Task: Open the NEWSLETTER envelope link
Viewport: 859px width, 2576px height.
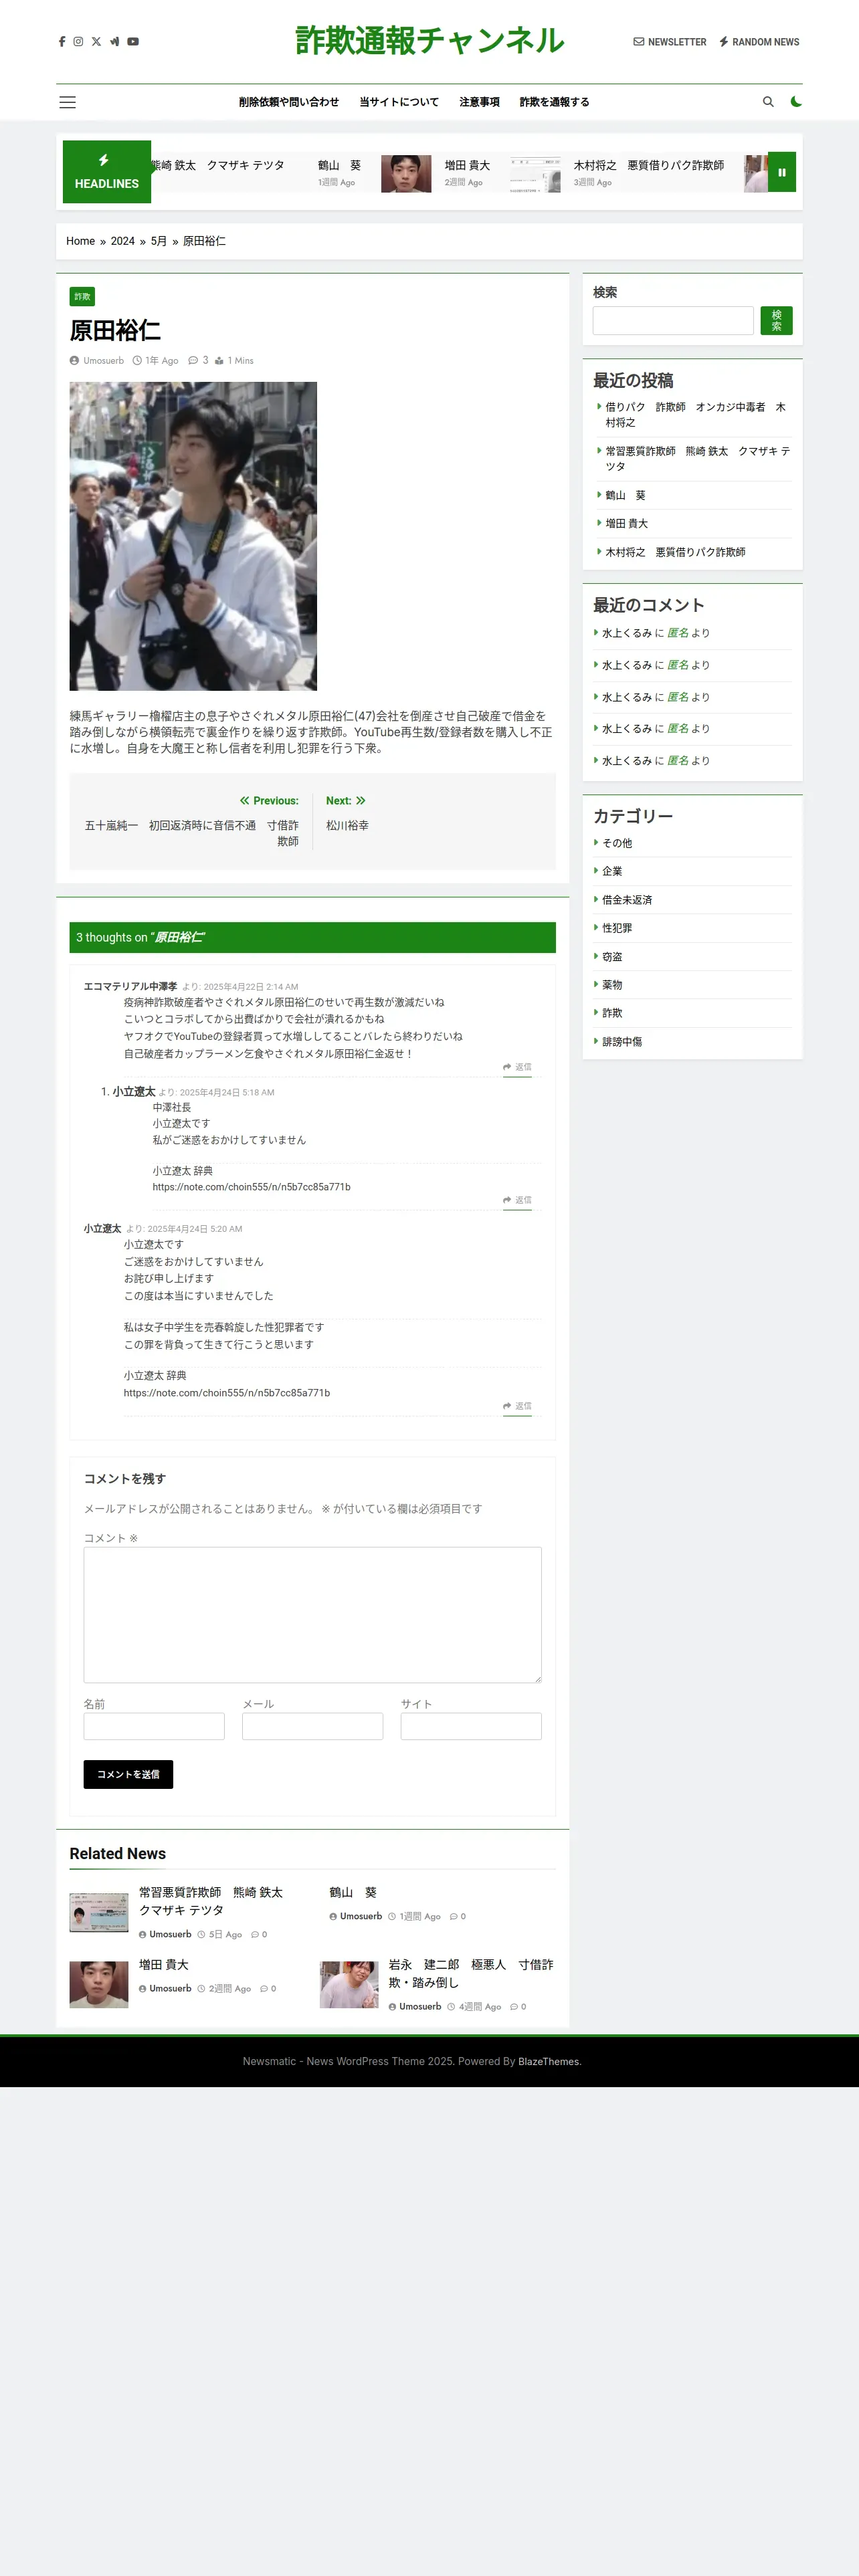Action: click(670, 42)
